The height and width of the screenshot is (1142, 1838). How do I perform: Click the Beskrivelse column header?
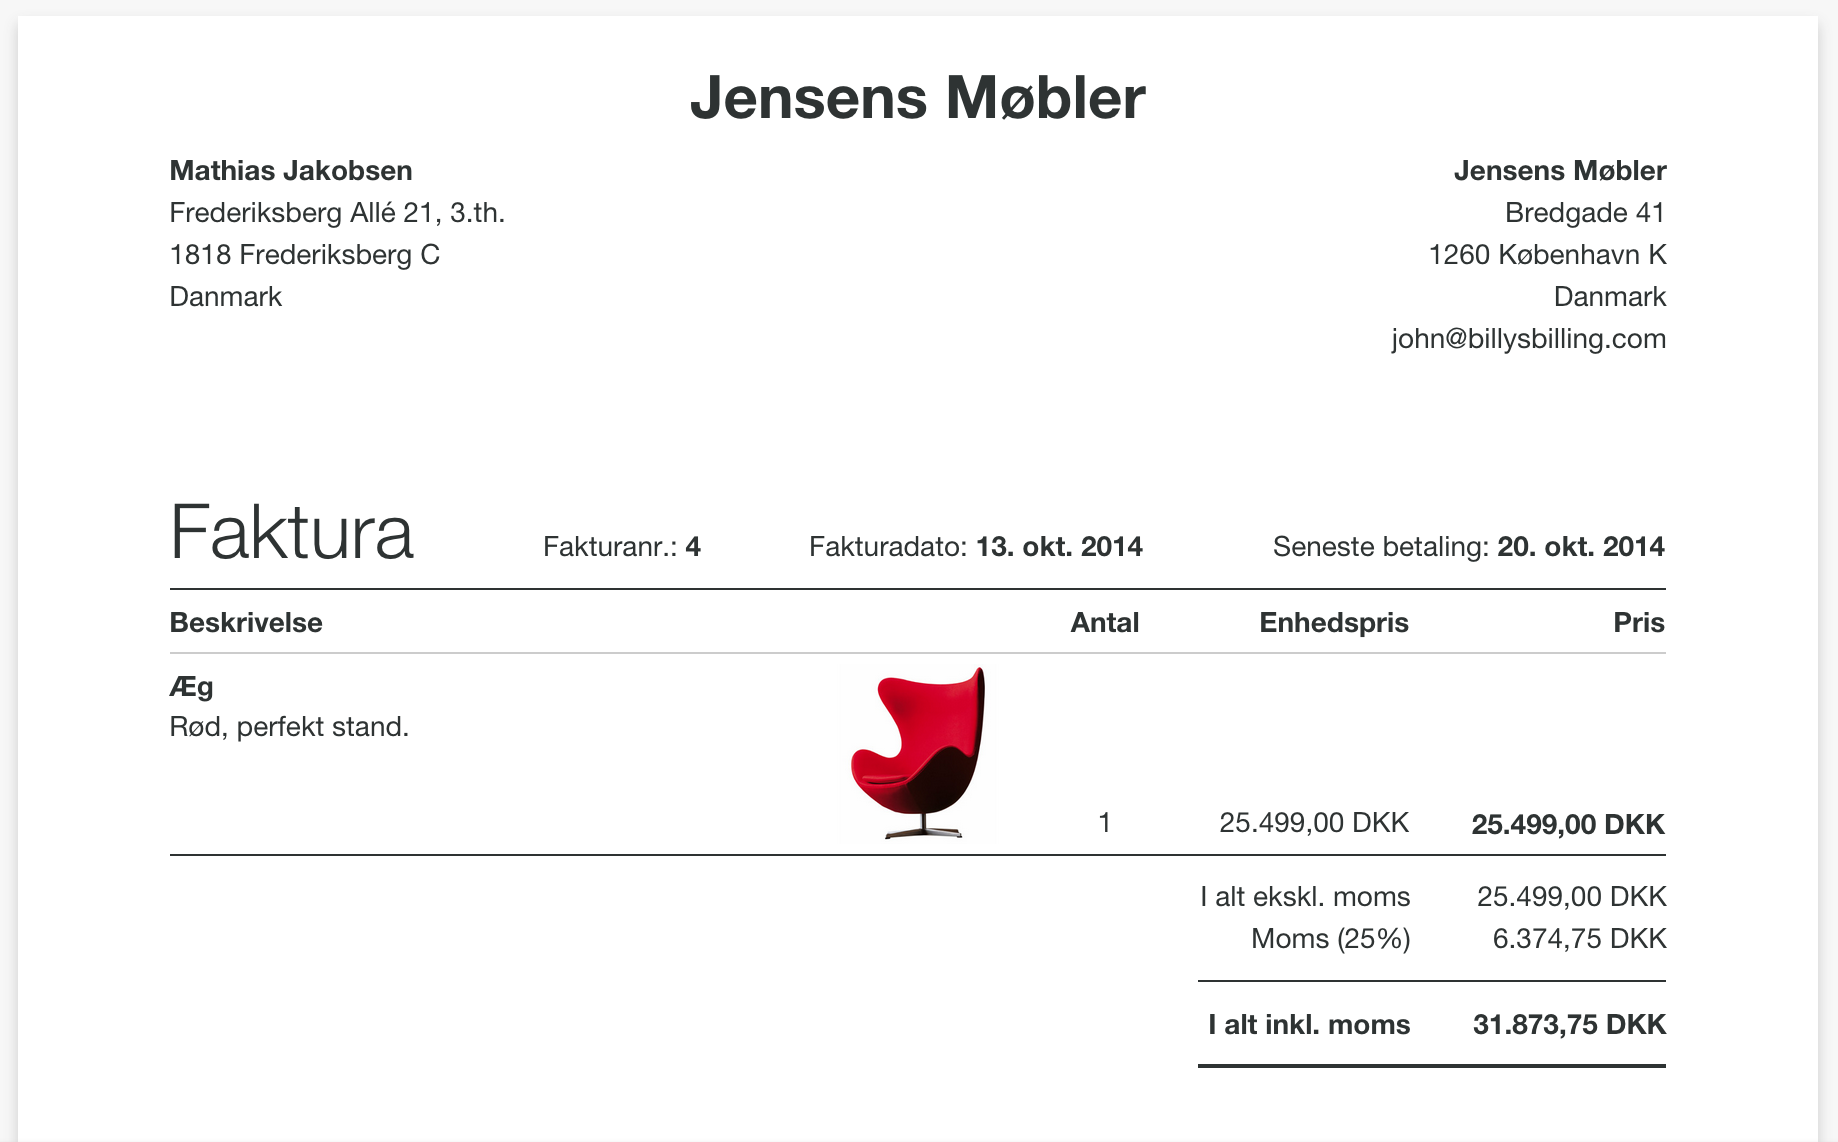(x=246, y=623)
